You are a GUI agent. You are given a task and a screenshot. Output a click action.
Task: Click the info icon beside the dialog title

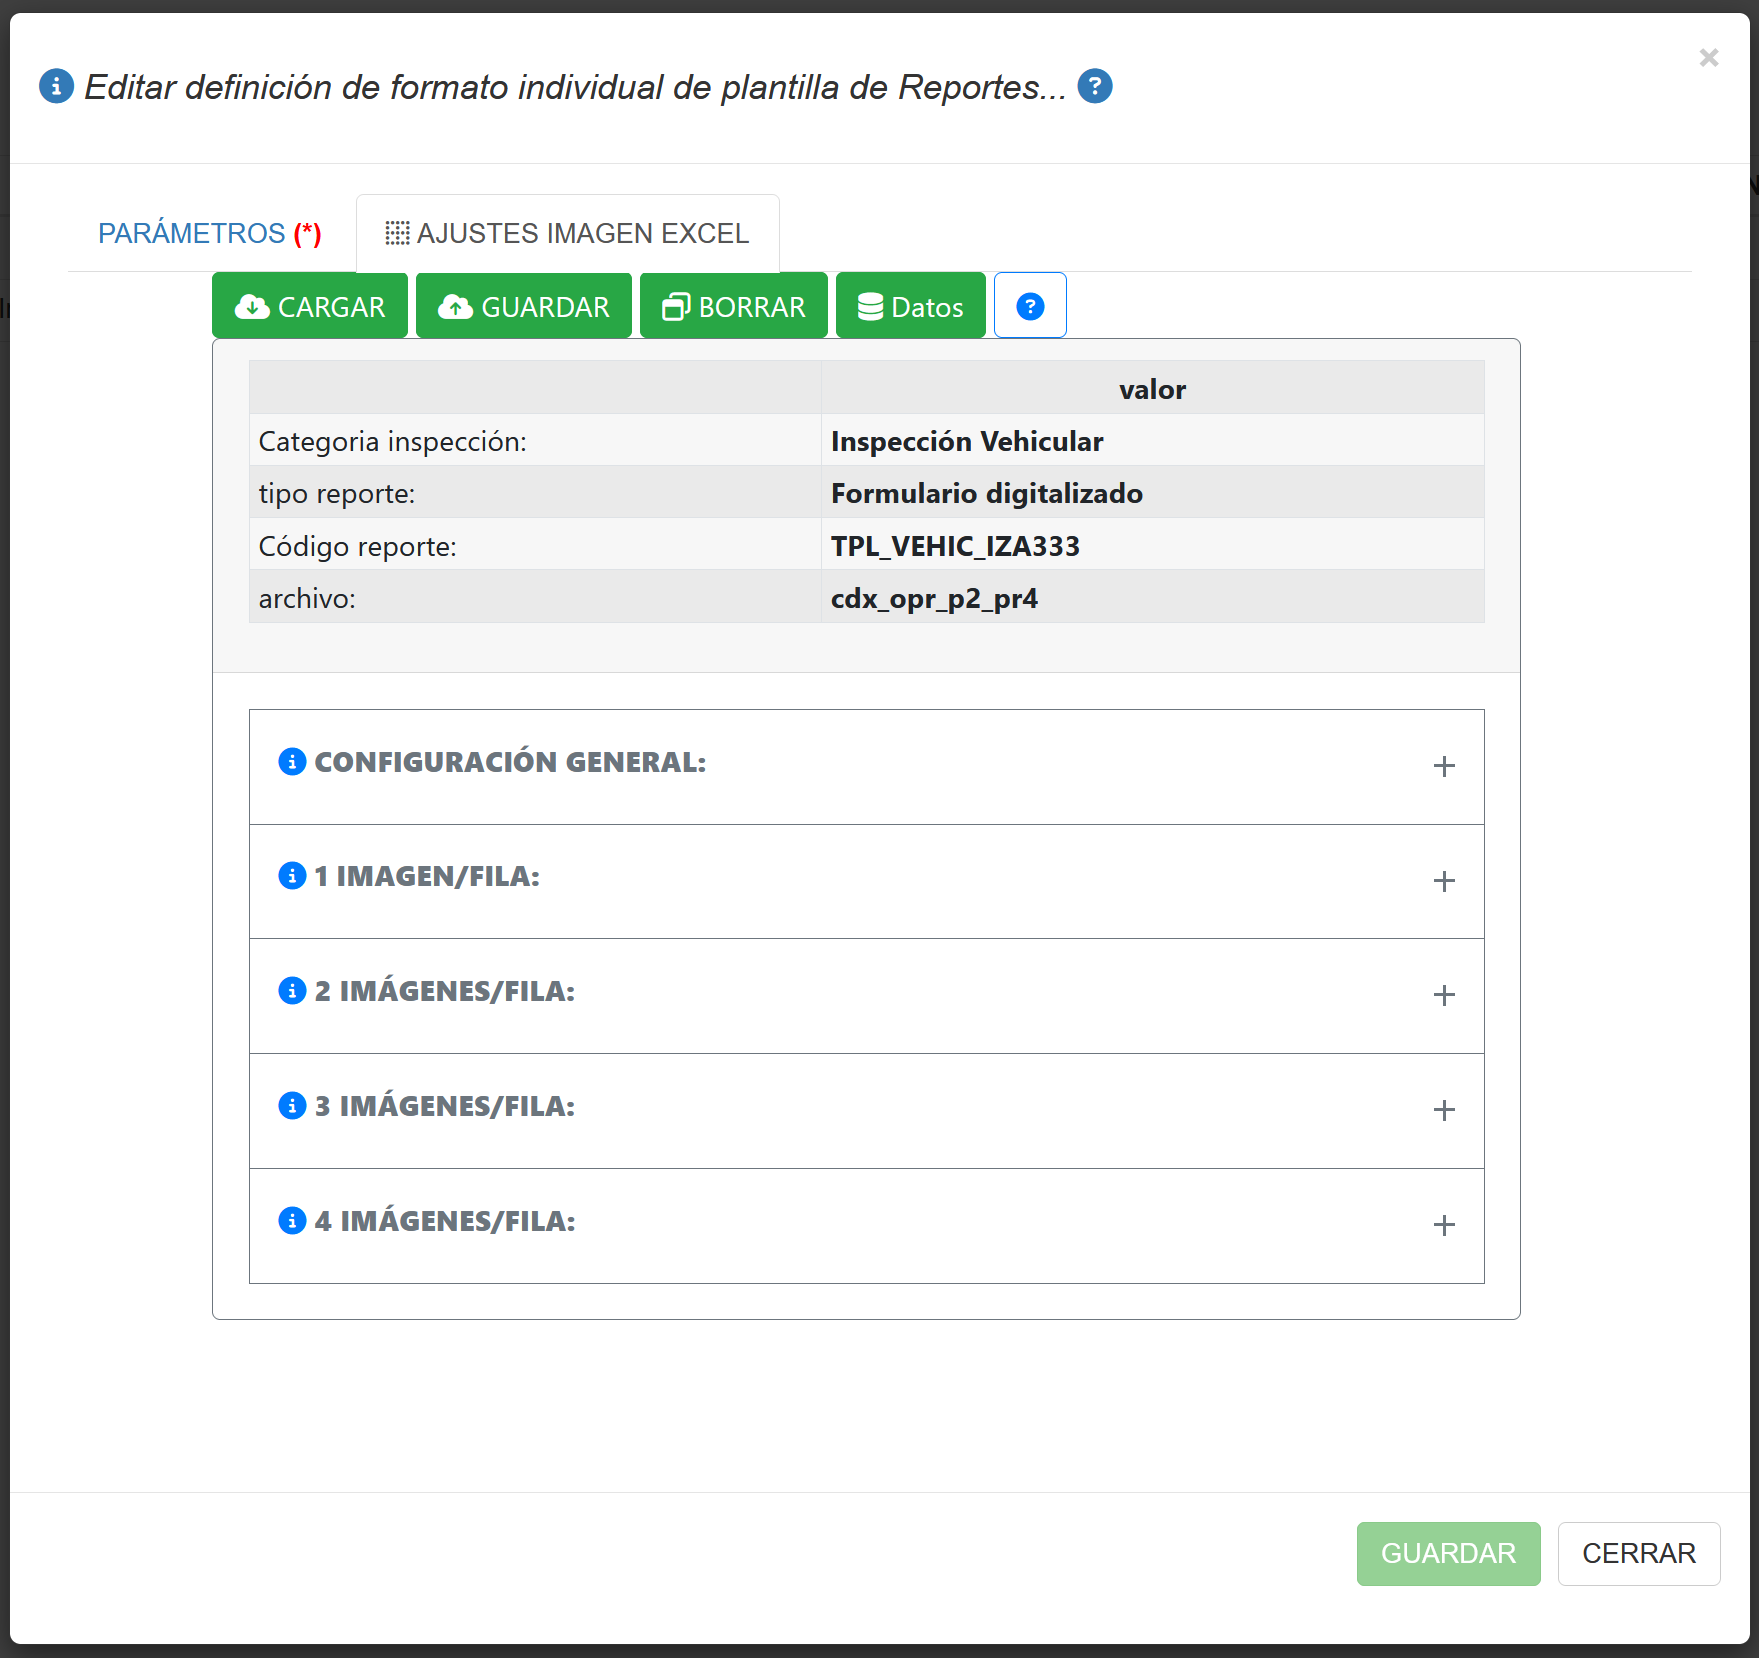click(x=56, y=87)
